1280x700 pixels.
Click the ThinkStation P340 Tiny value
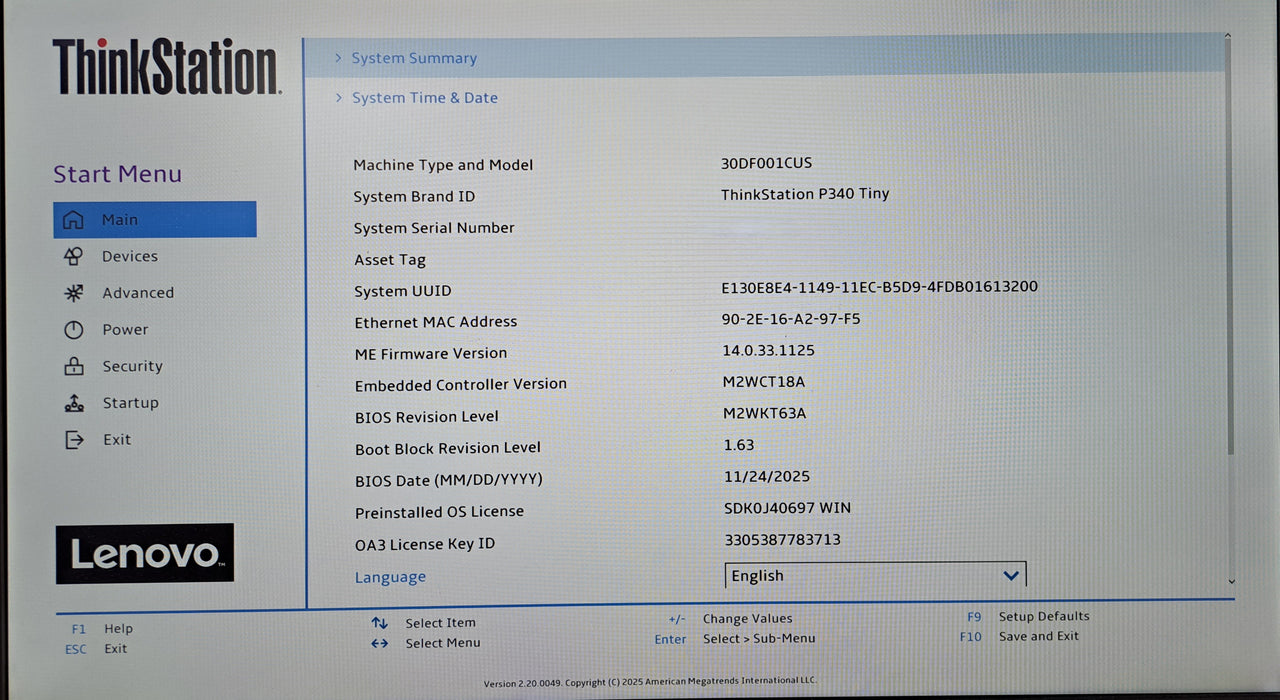805,194
